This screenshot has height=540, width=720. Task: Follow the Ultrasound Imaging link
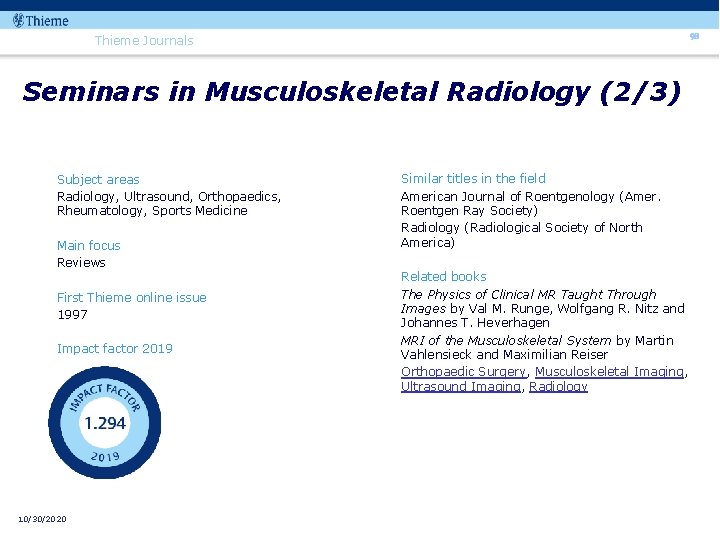click(461, 387)
